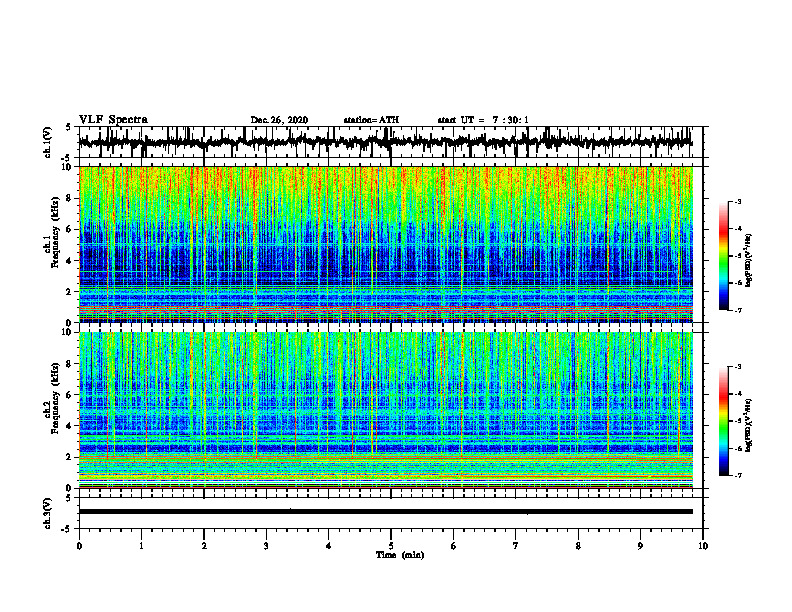Click time axis tick label "9"
792x612 pixels.
pos(640,546)
